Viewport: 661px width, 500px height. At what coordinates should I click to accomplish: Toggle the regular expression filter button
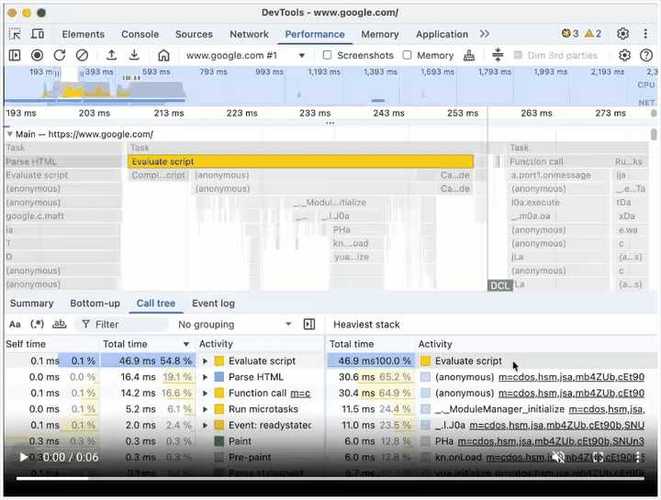pos(37,324)
